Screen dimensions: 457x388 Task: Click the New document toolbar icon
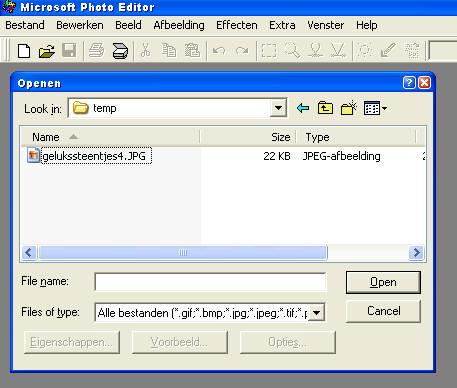pos(24,51)
